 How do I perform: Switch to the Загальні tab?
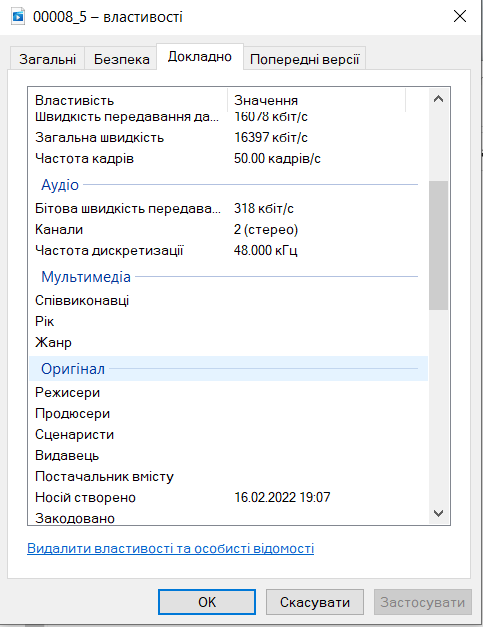(48, 59)
